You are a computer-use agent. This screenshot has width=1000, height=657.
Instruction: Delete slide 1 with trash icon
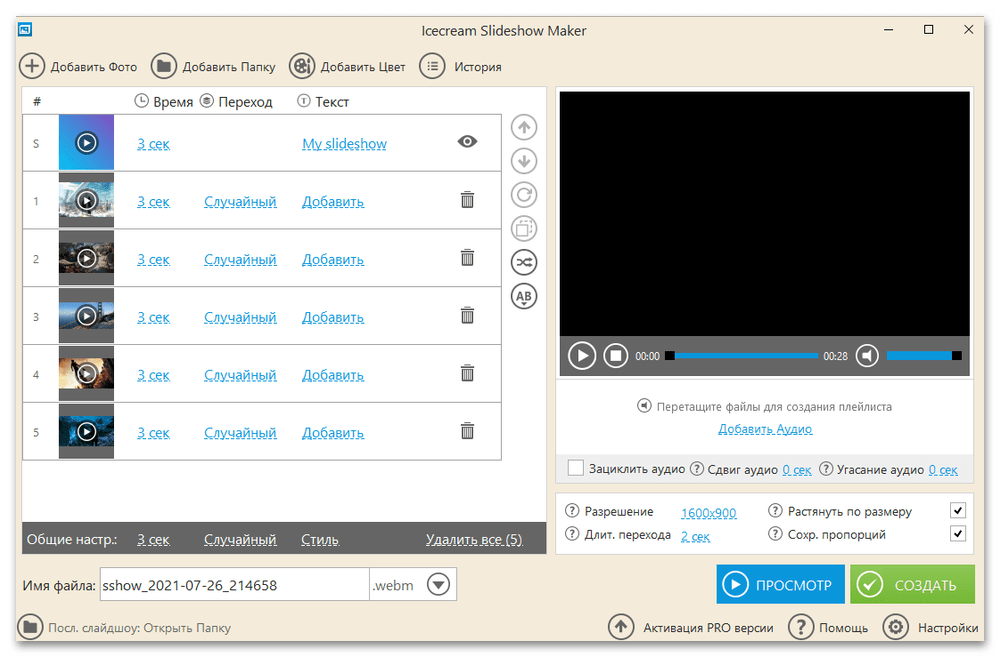point(467,201)
